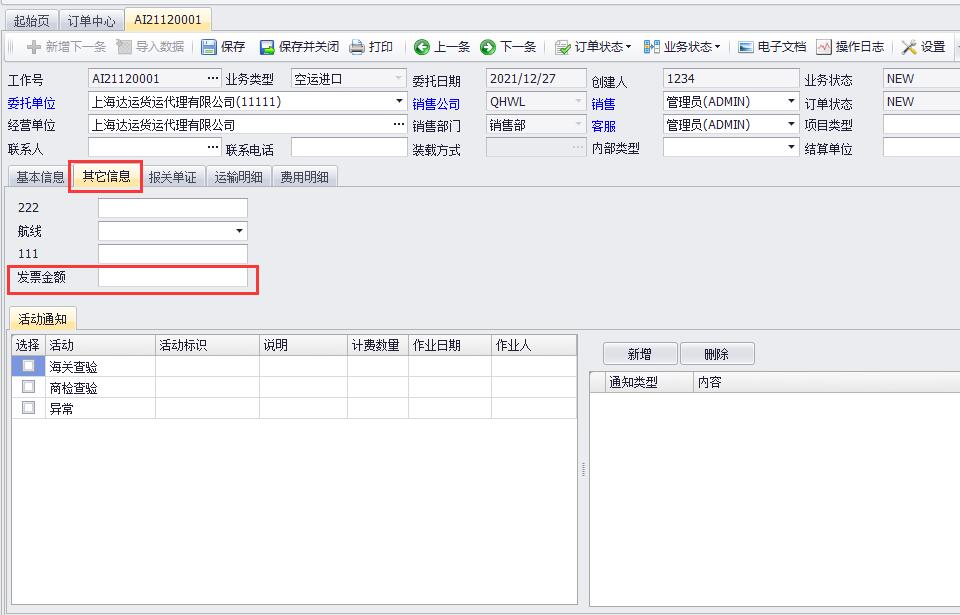Expand the 委托单位 combo box
The image size is (960, 615).
point(400,102)
